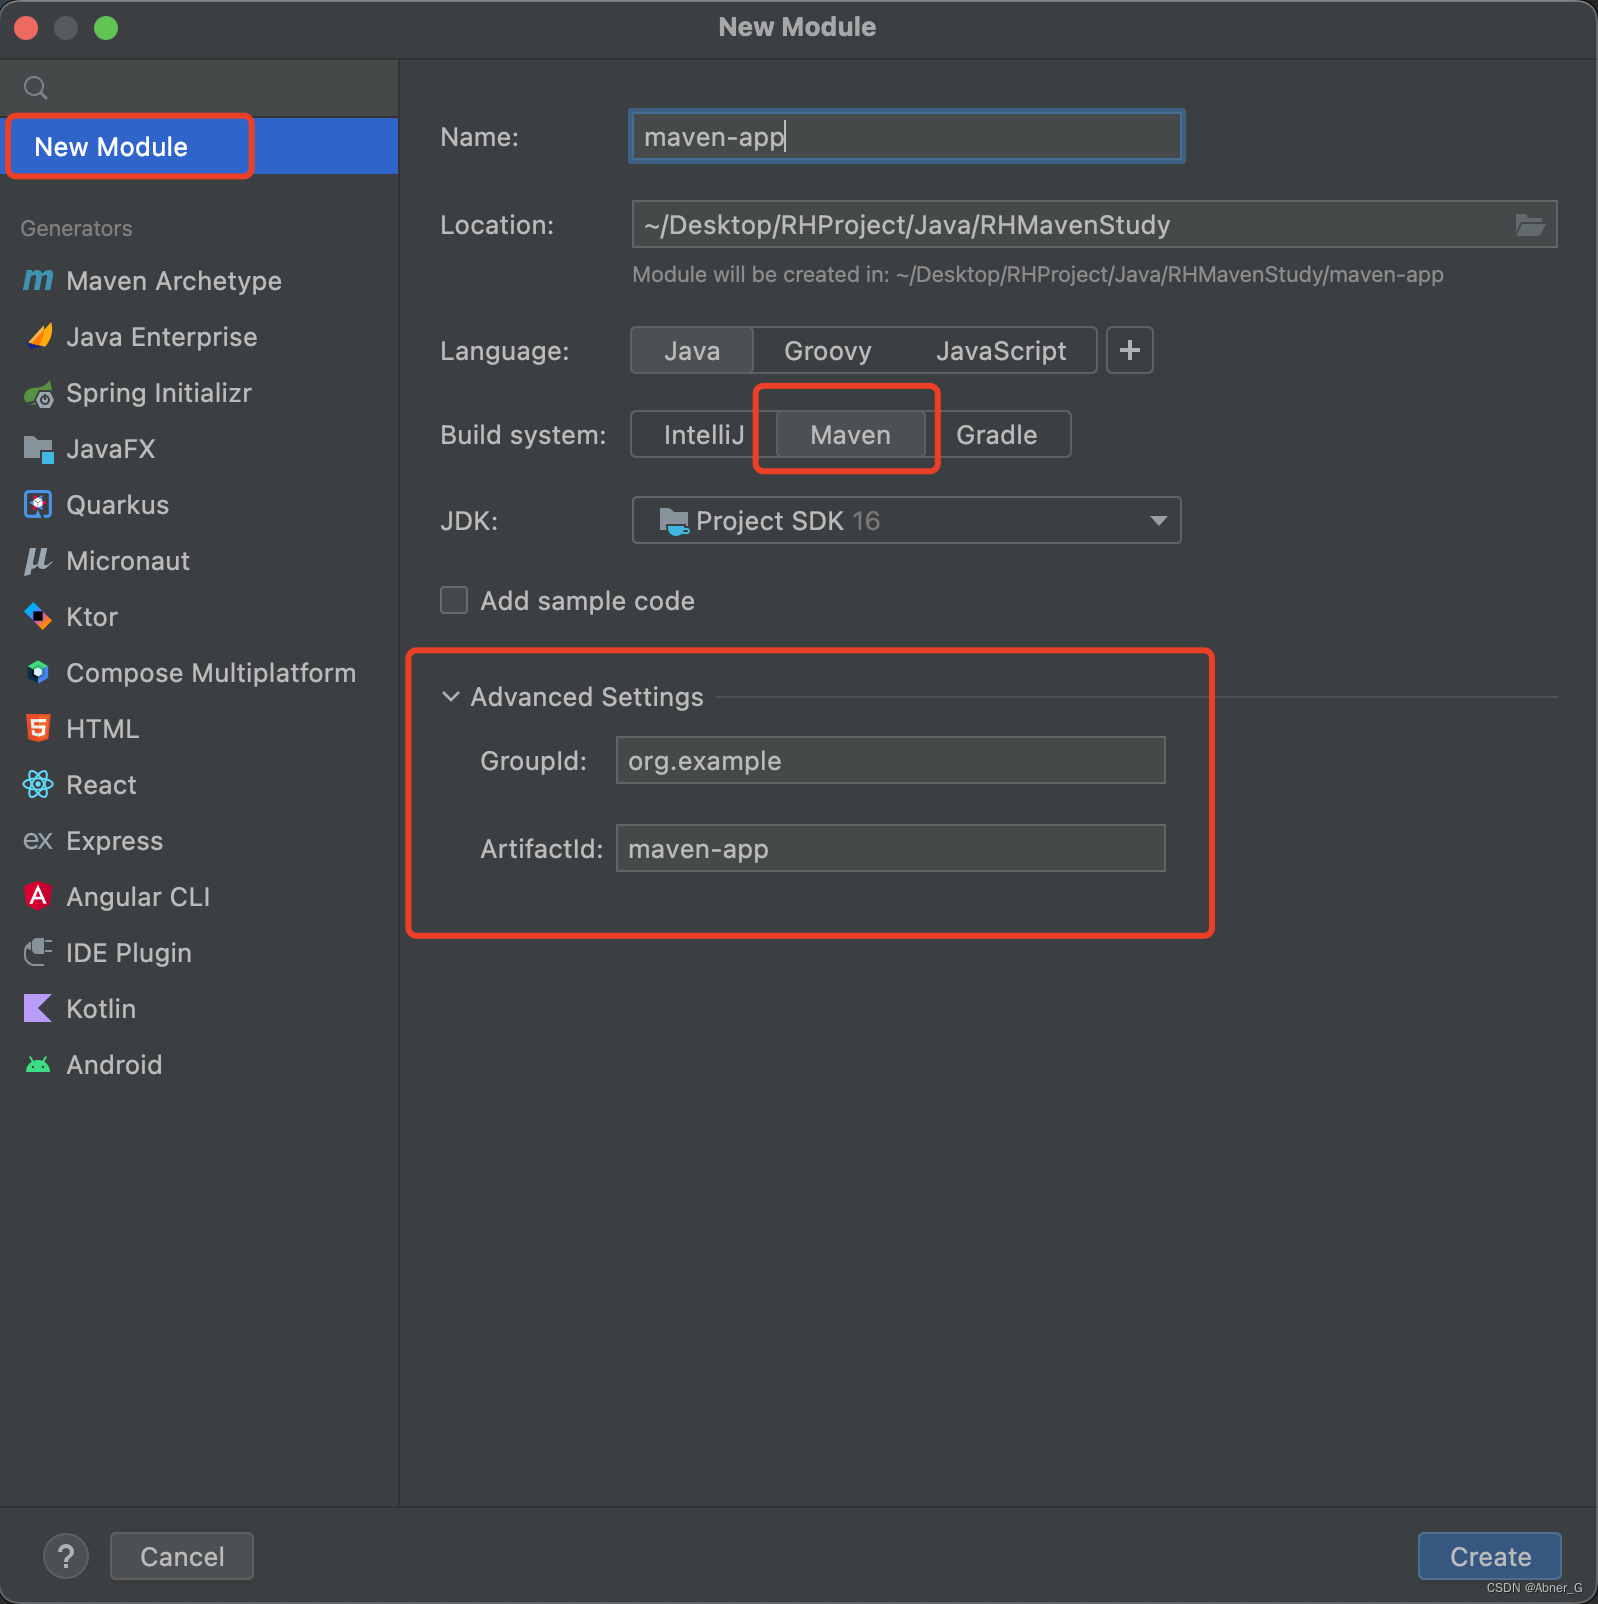Click the search magnifier icon
The width and height of the screenshot is (1598, 1604).
(x=36, y=88)
